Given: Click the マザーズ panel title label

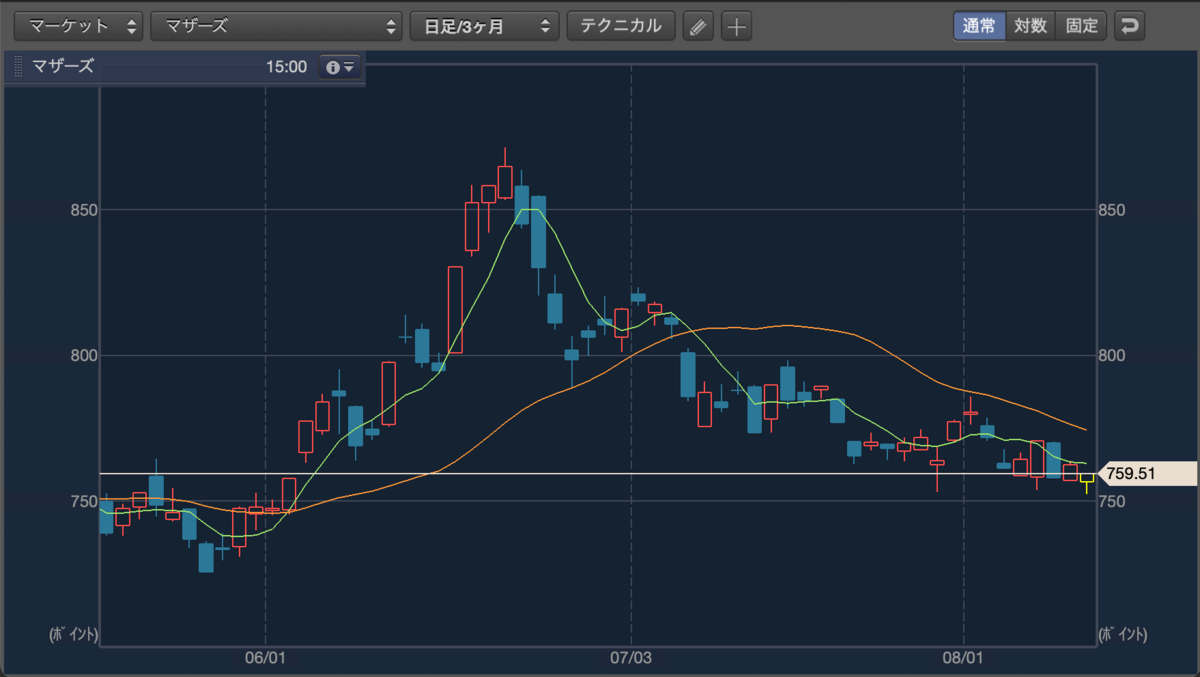Looking at the screenshot, I should click(x=63, y=67).
